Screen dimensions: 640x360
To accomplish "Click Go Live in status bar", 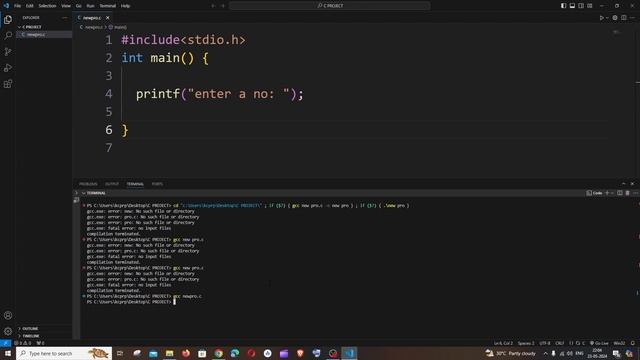I will tap(599, 343).
